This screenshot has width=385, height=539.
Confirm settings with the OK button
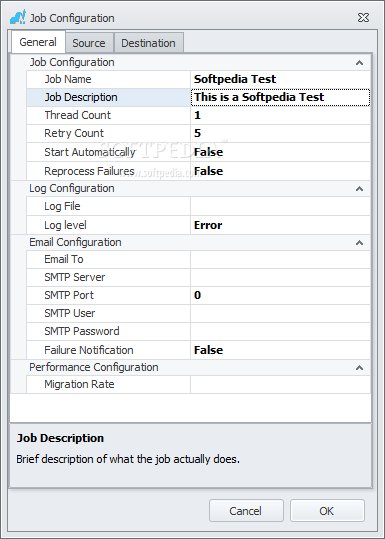point(327,511)
